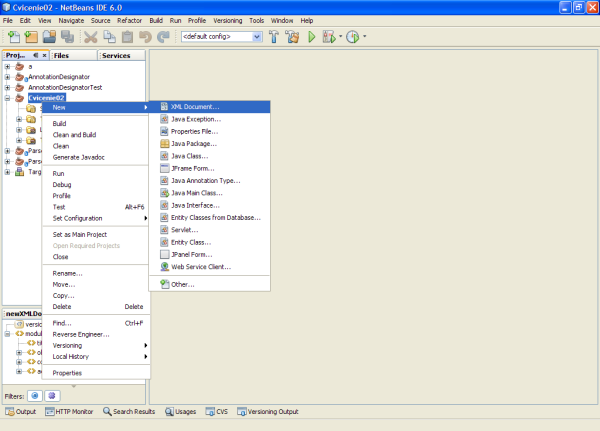
Task: Open the Versioning menu in menu bar
Action: click(x=228, y=21)
